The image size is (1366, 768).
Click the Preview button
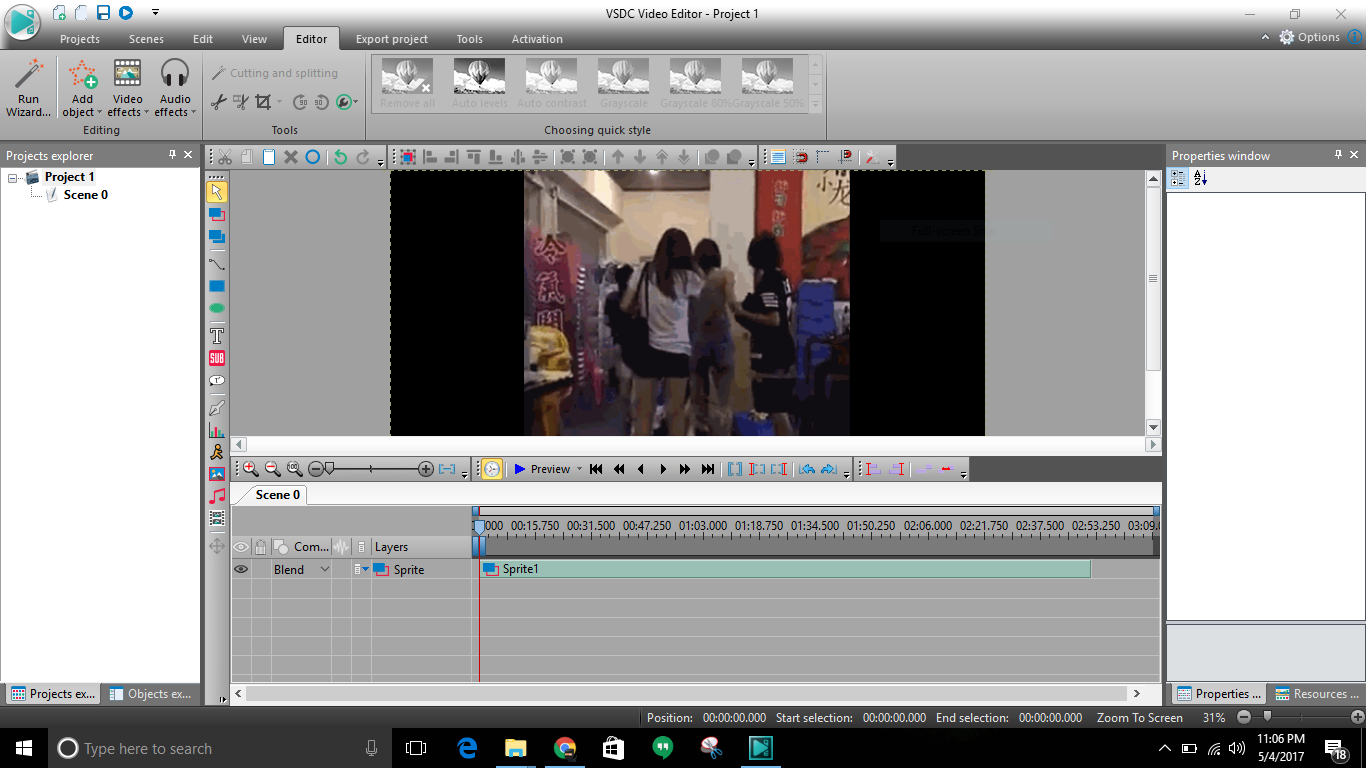pyautogui.click(x=541, y=469)
